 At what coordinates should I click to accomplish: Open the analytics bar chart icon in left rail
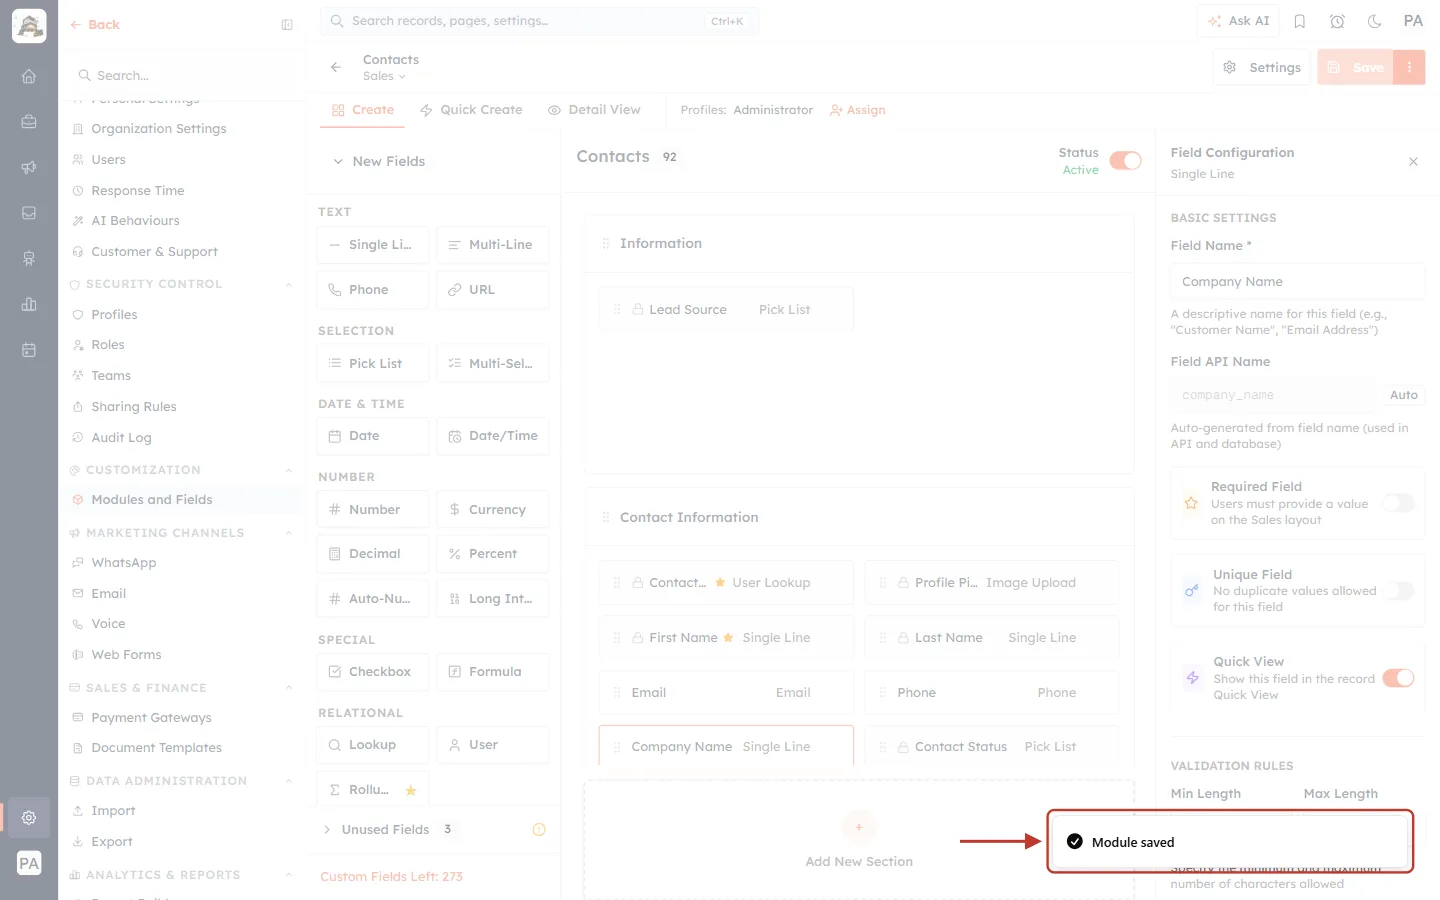pos(29,304)
